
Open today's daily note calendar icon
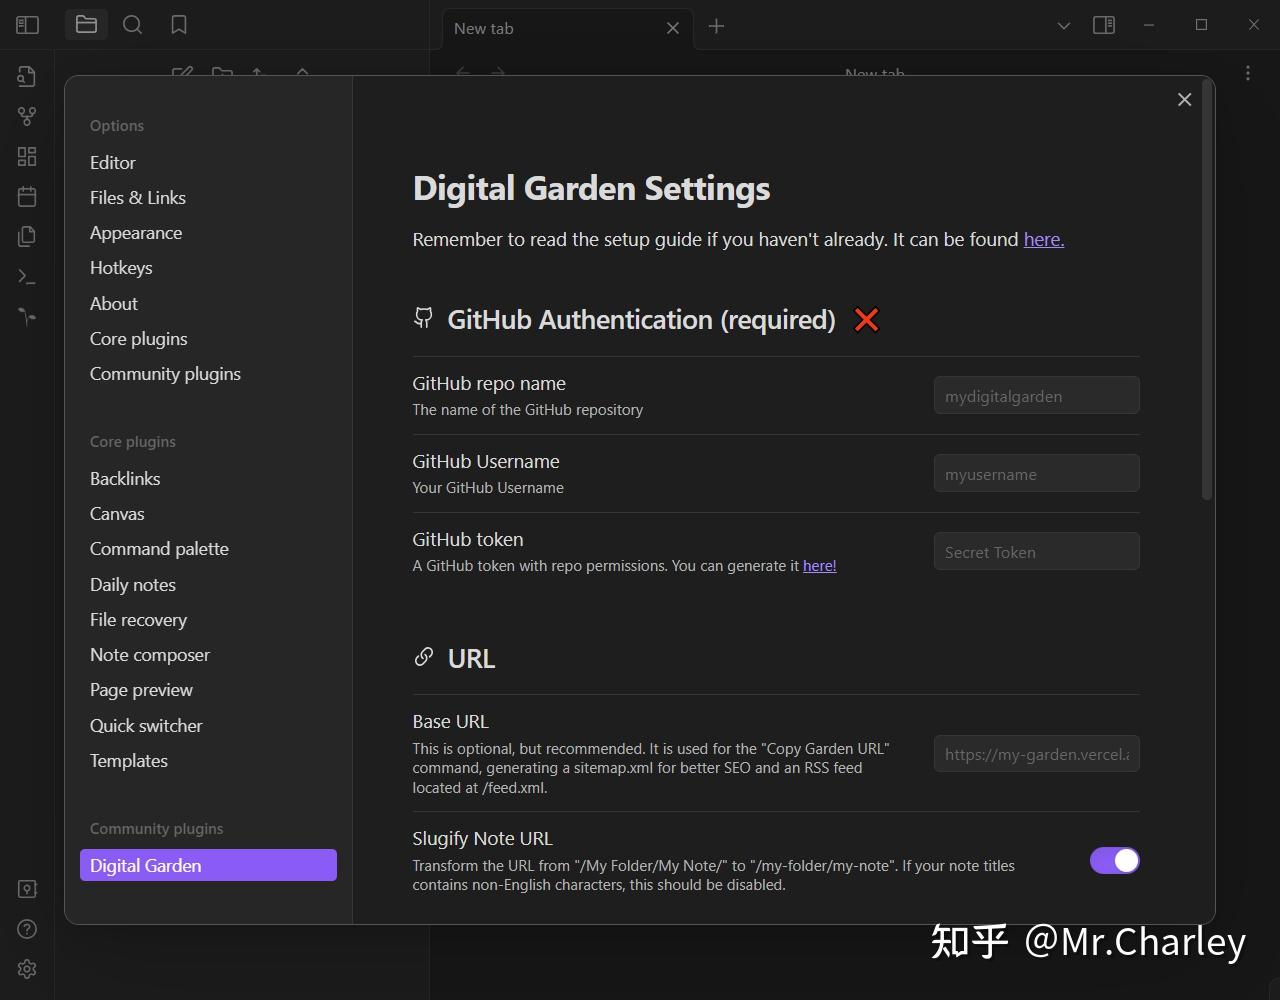coord(27,197)
